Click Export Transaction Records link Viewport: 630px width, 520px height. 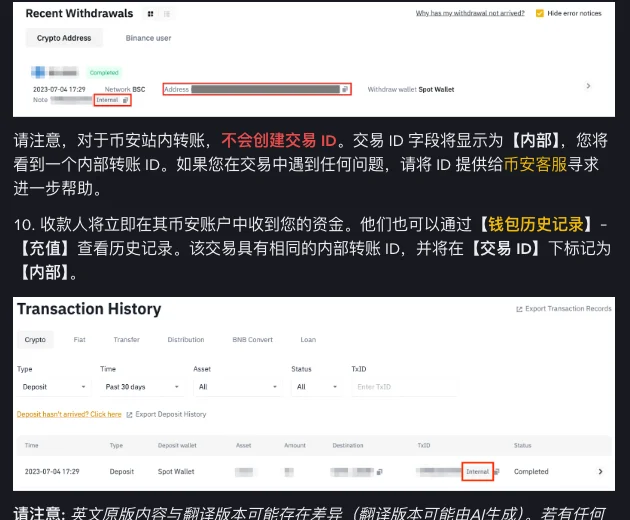point(564,309)
